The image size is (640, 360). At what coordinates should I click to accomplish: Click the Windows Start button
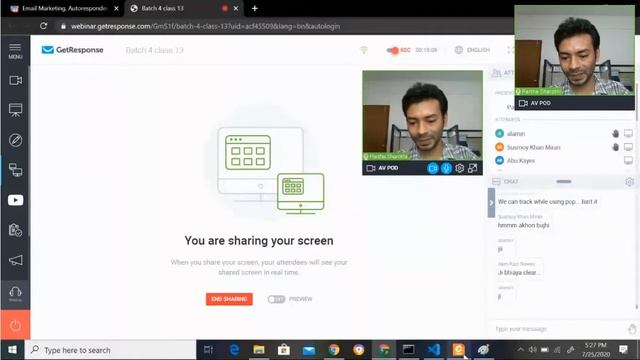tap(12, 350)
